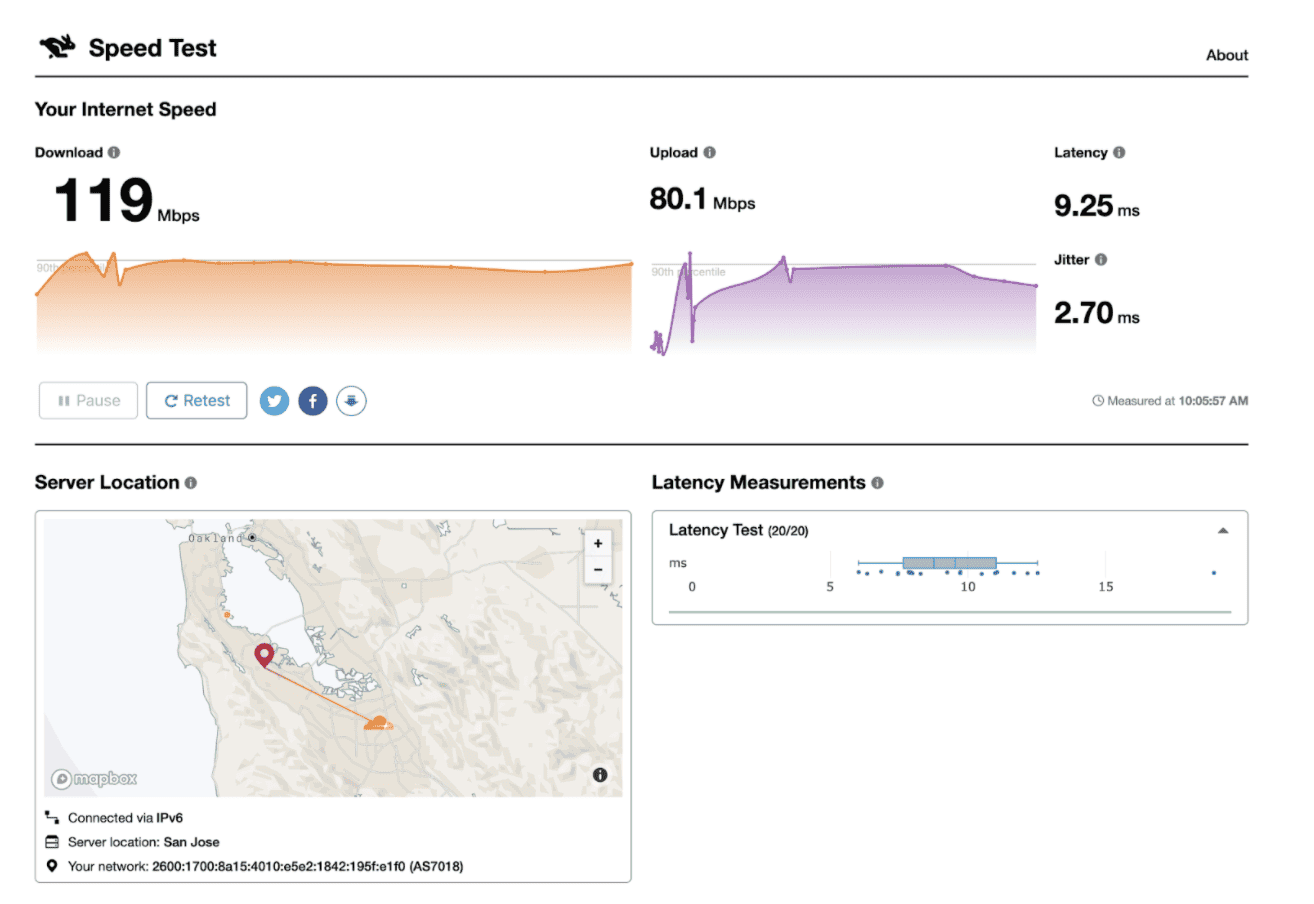Click the Speed Test running rabbit logo
The height and width of the screenshot is (904, 1314).
56,47
